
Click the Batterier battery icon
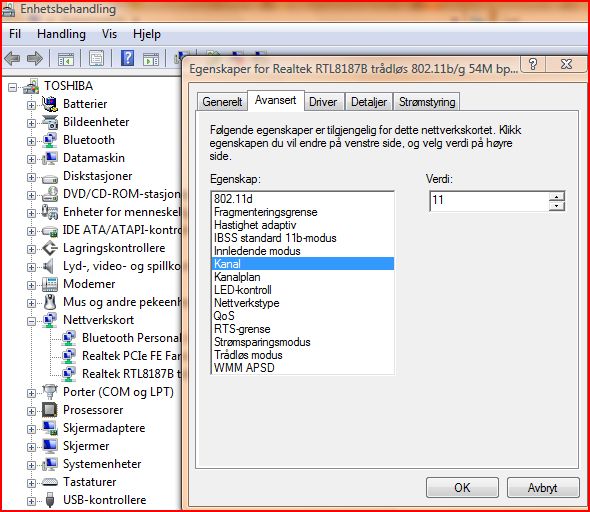(50, 104)
